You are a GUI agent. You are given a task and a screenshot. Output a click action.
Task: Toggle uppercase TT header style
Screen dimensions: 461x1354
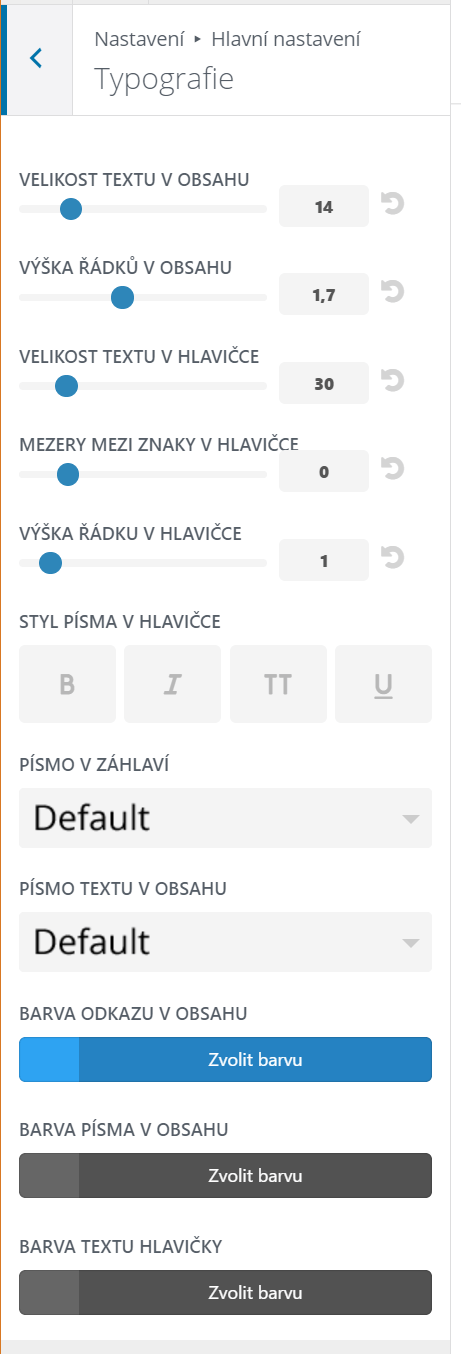point(278,684)
